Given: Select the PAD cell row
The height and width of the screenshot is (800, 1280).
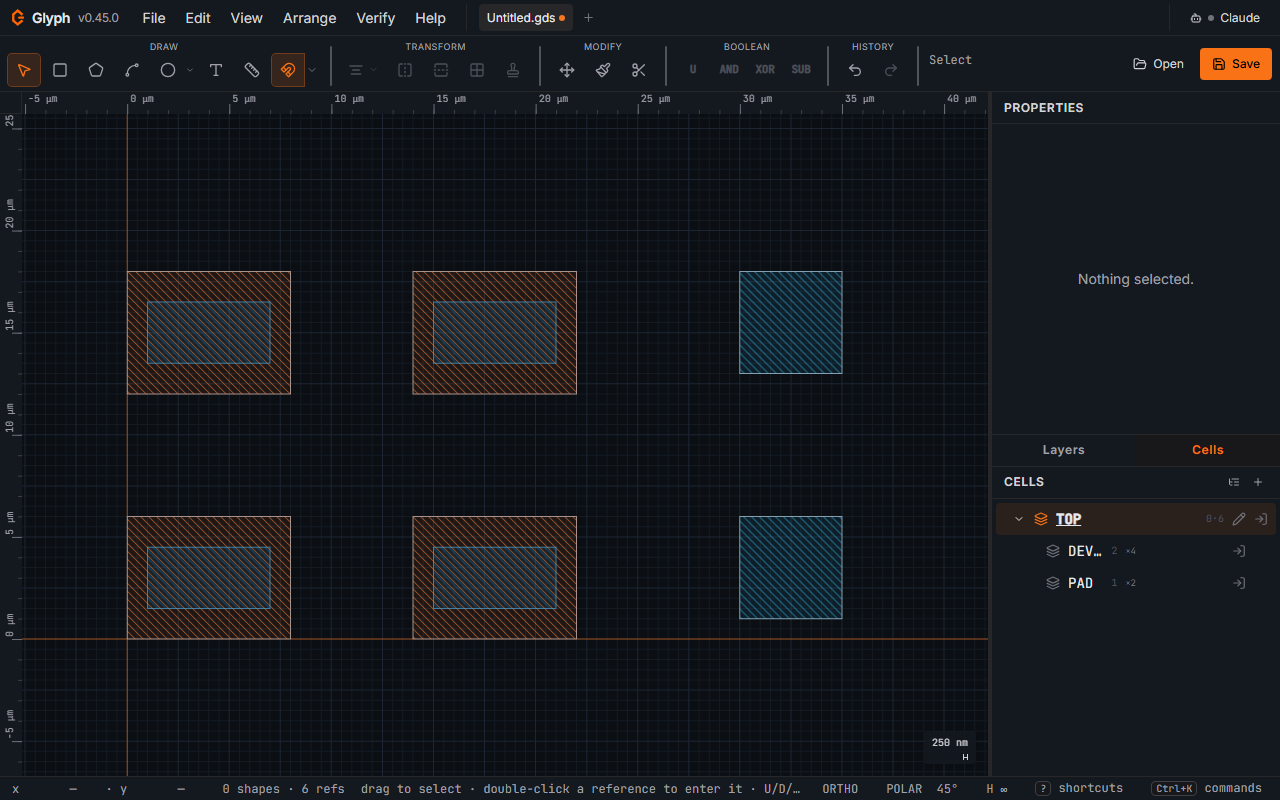Looking at the screenshot, I should click(x=1136, y=583).
